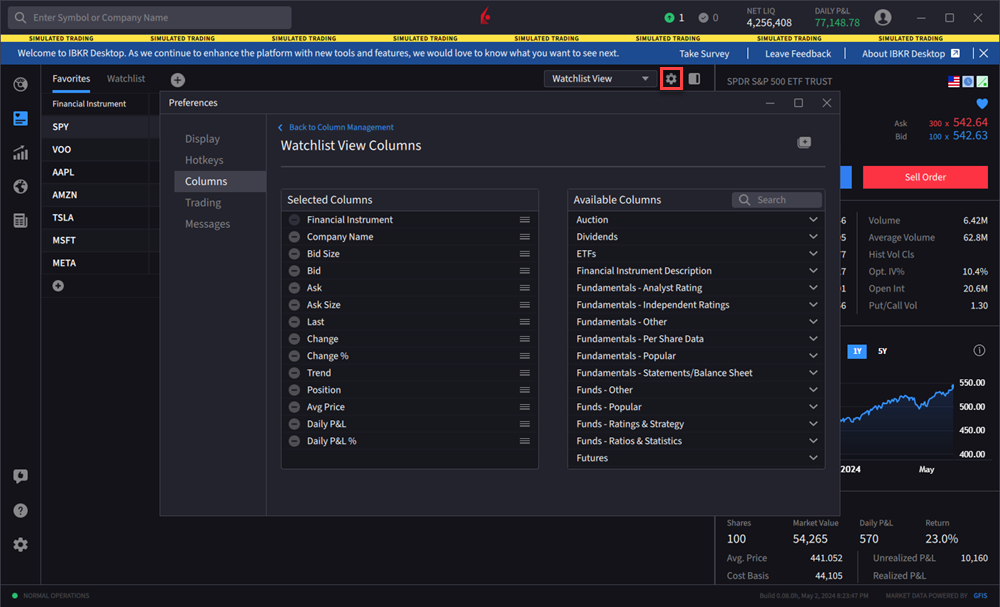Open the help question mark icon

coord(20,511)
